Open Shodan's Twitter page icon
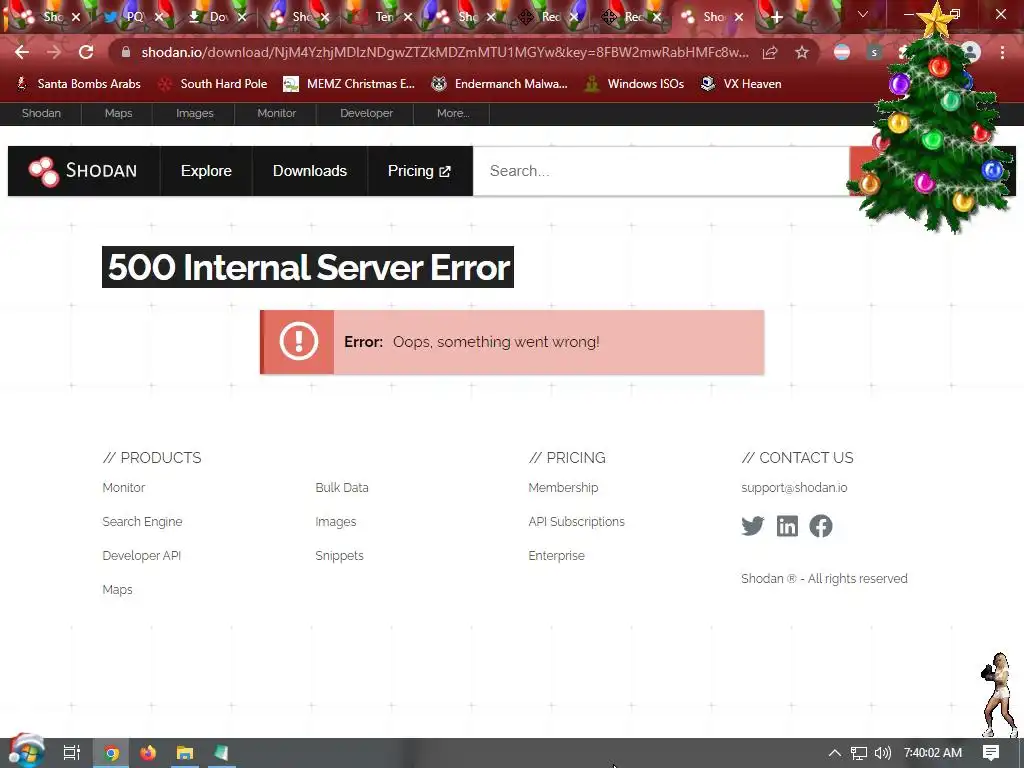This screenshot has height=768, width=1024. click(x=752, y=526)
